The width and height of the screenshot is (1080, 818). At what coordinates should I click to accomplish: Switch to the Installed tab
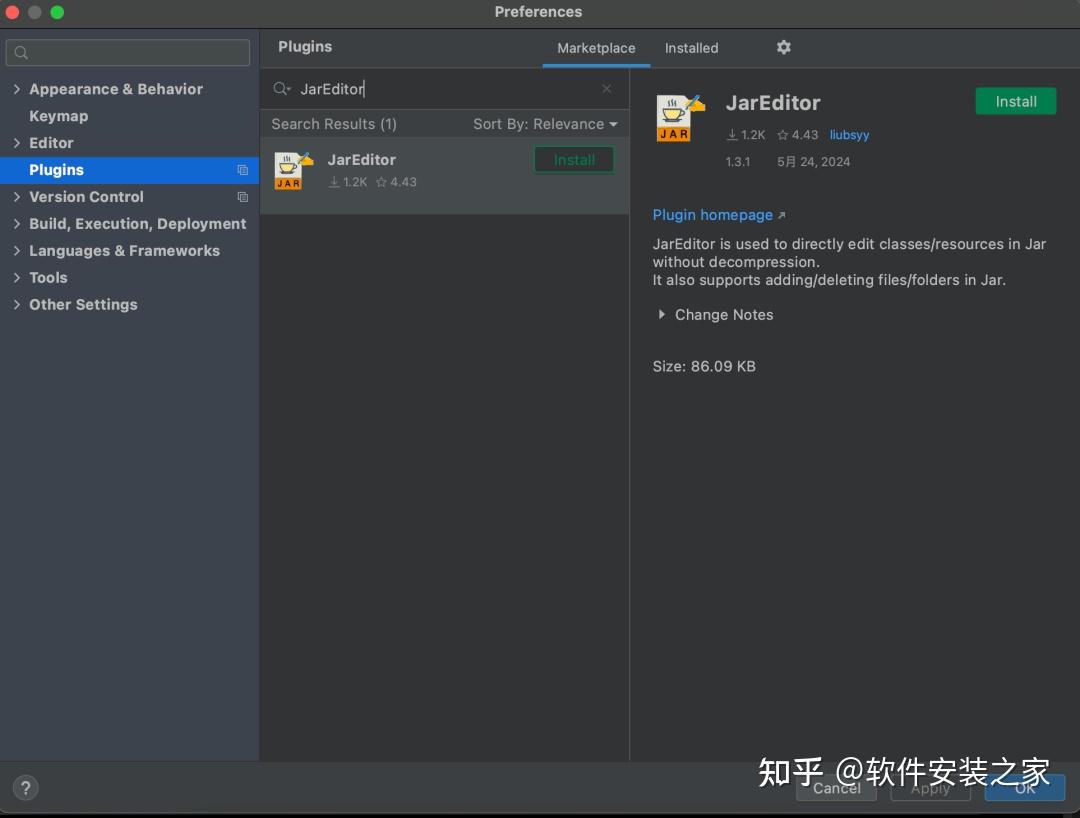(x=692, y=48)
